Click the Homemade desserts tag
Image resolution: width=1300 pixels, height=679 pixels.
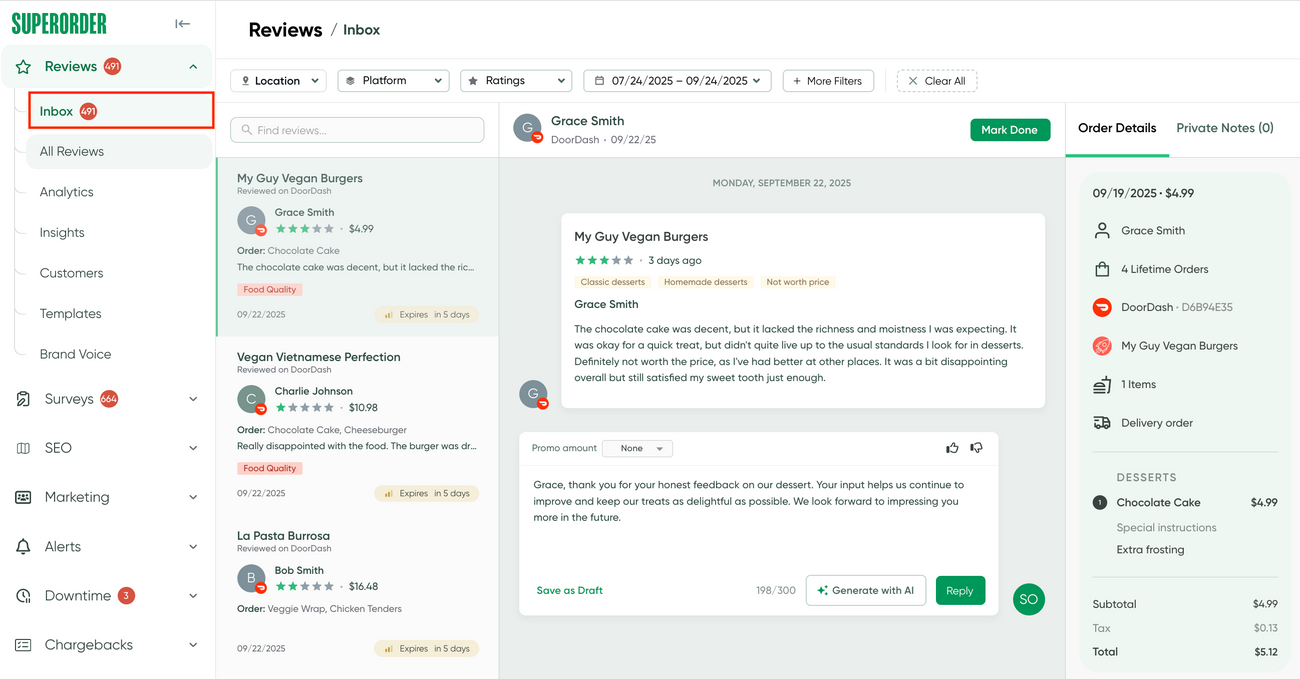705,282
